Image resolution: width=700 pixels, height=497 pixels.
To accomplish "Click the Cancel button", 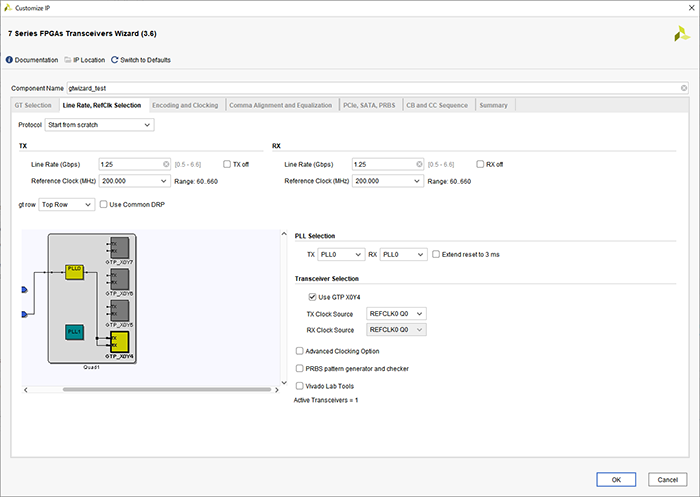I will (x=667, y=480).
